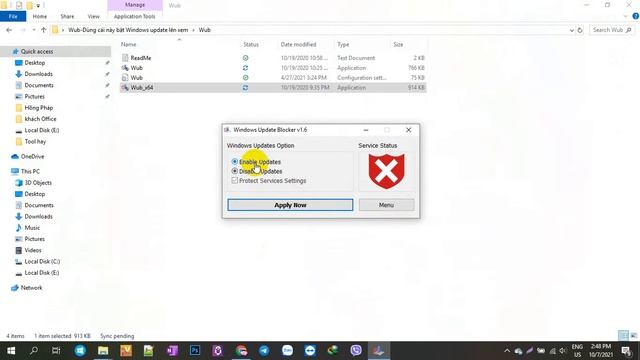Click the Wub breadcrumb in address bar

(204, 30)
